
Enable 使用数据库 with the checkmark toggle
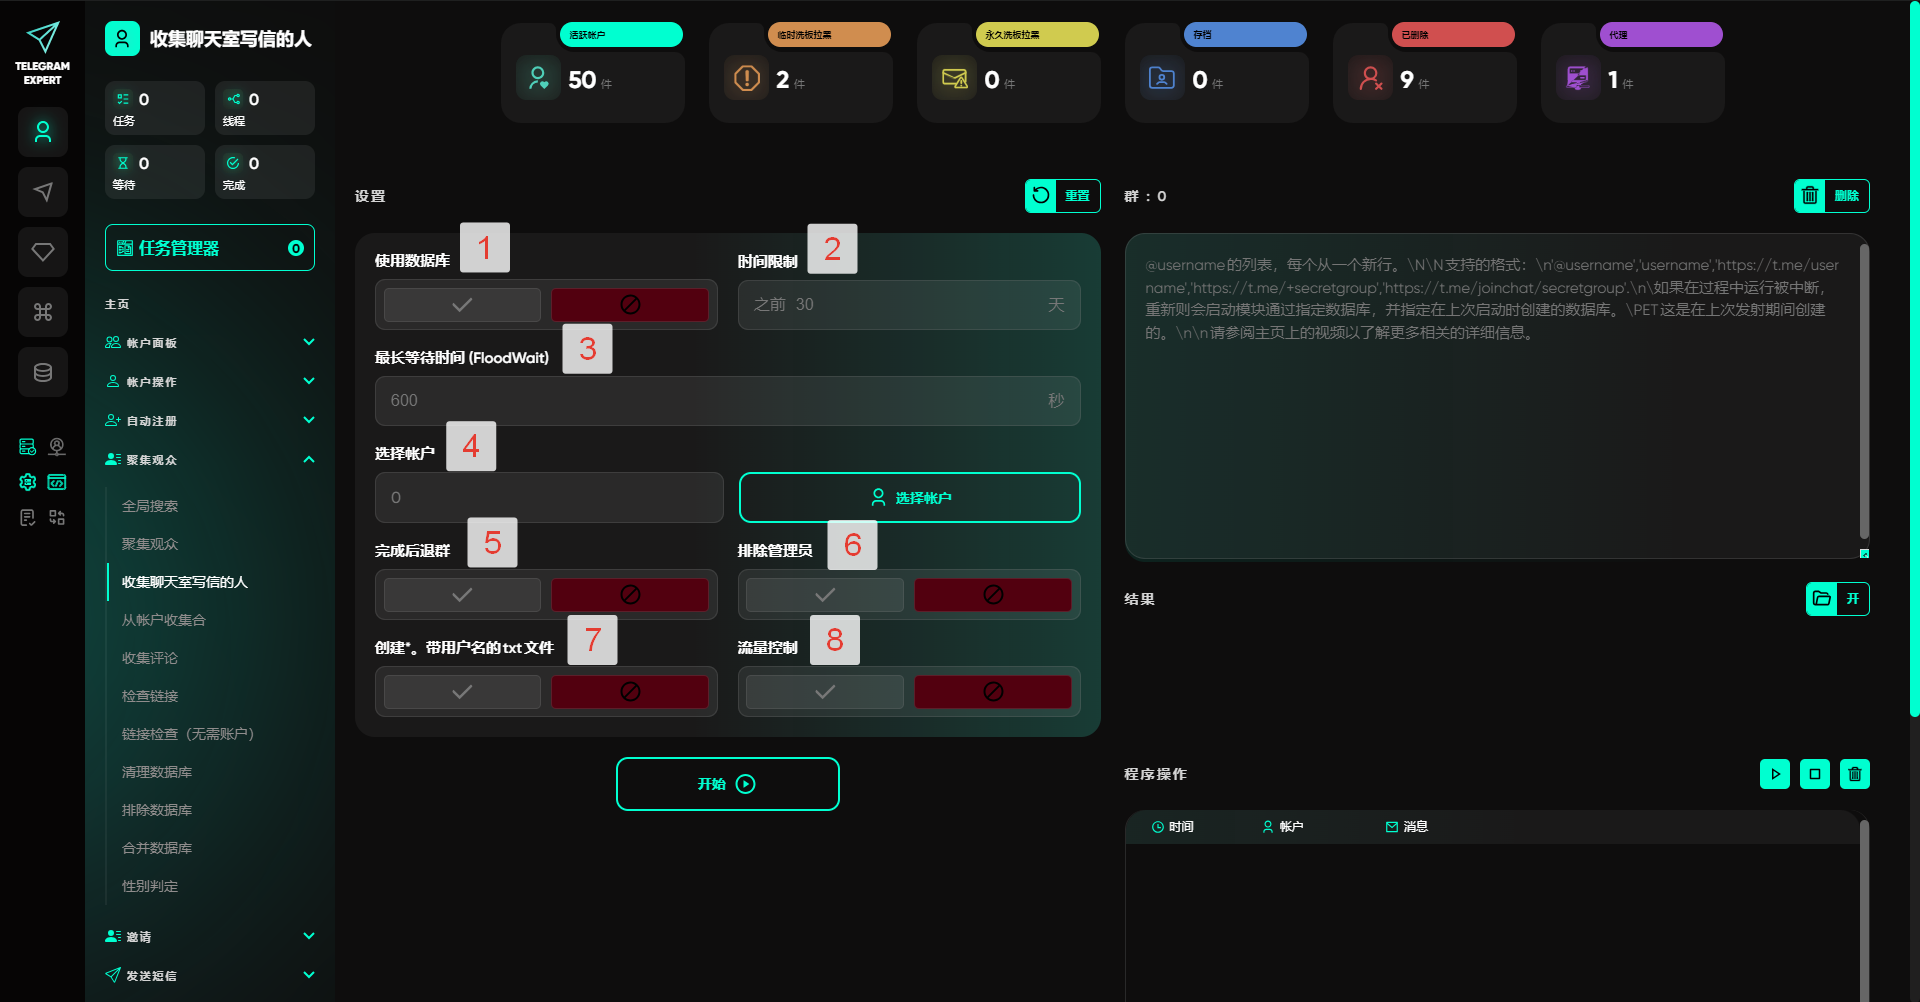(462, 305)
